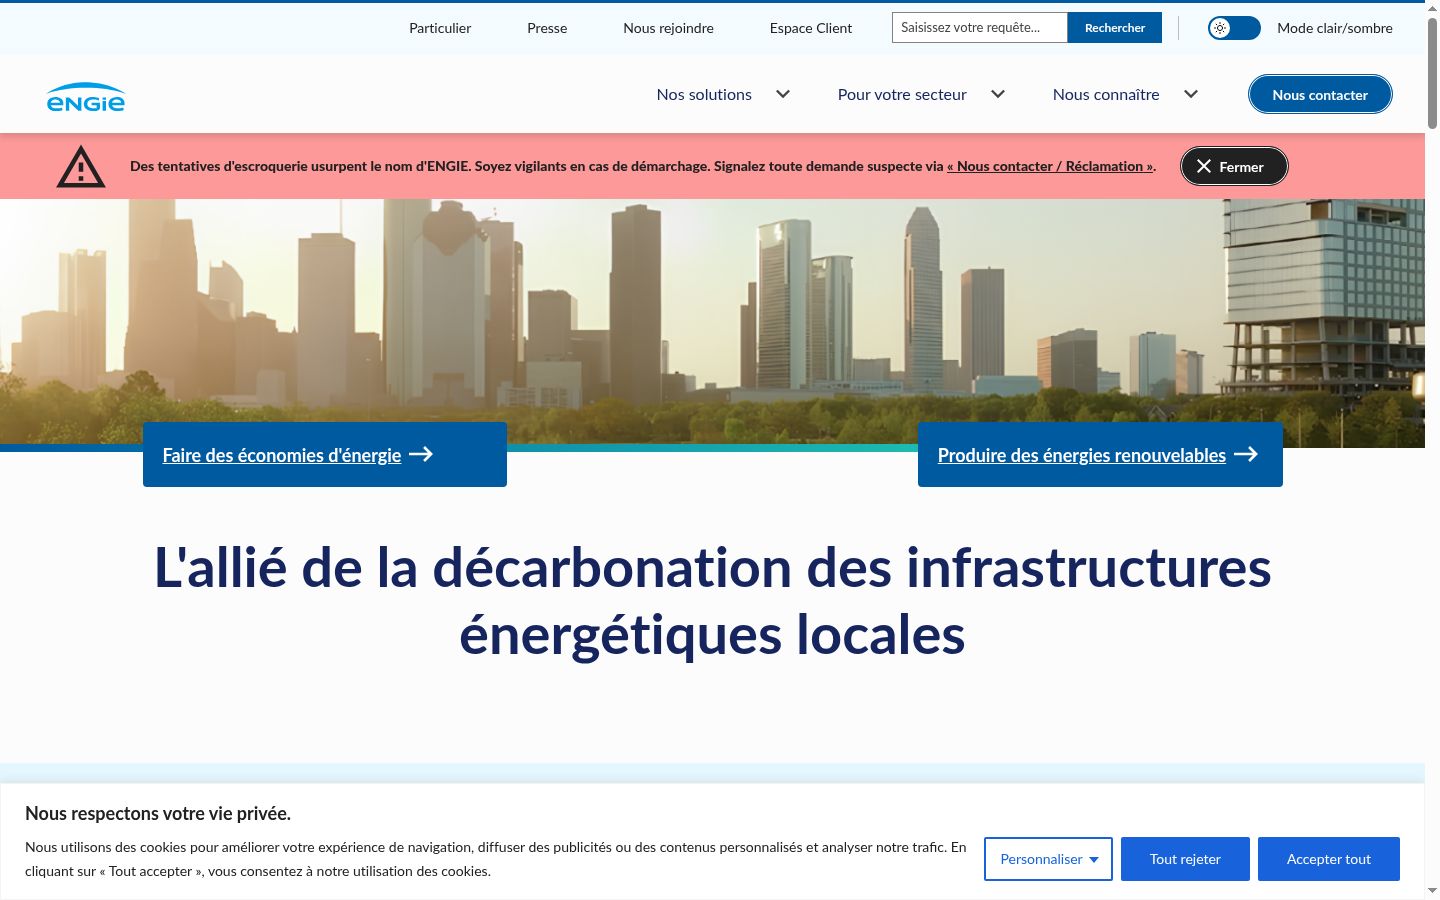Click the Nous contacter button
Image resolution: width=1440 pixels, height=900 pixels.
[1320, 94]
